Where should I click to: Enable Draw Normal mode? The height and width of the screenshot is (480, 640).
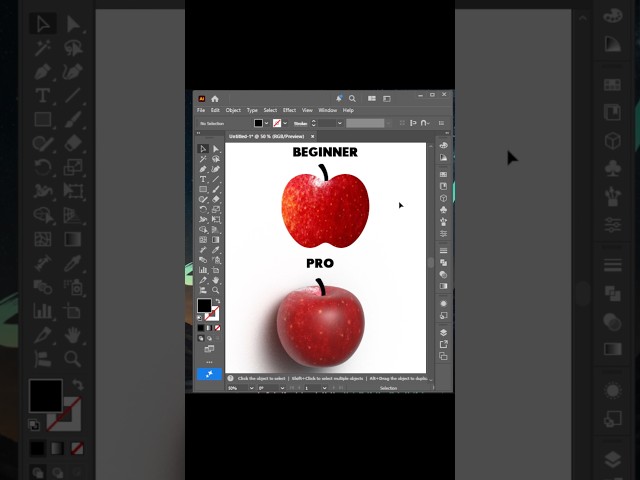200,338
